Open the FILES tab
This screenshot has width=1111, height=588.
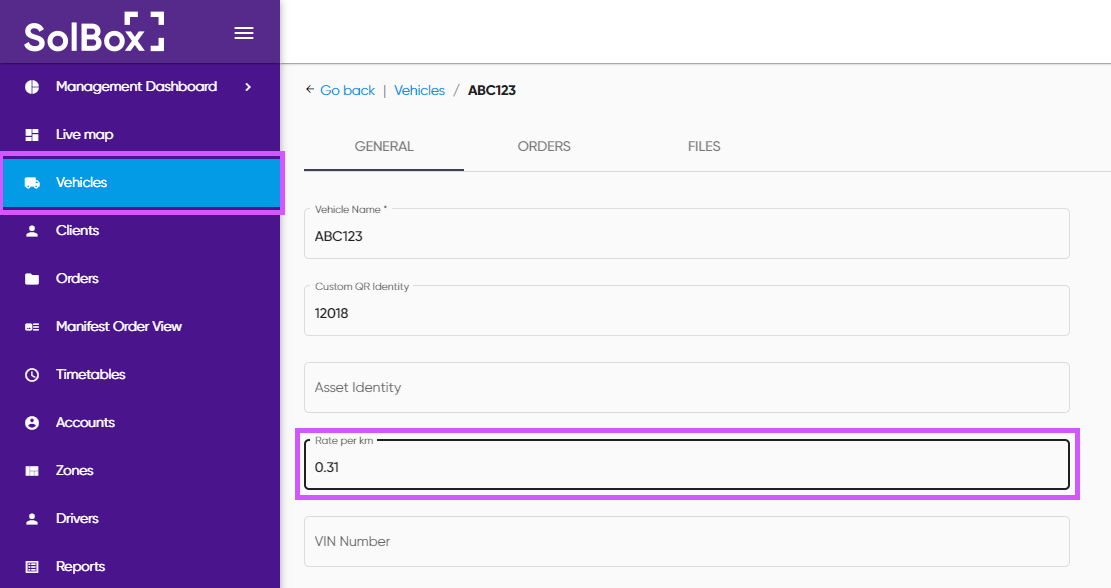[x=704, y=146]
